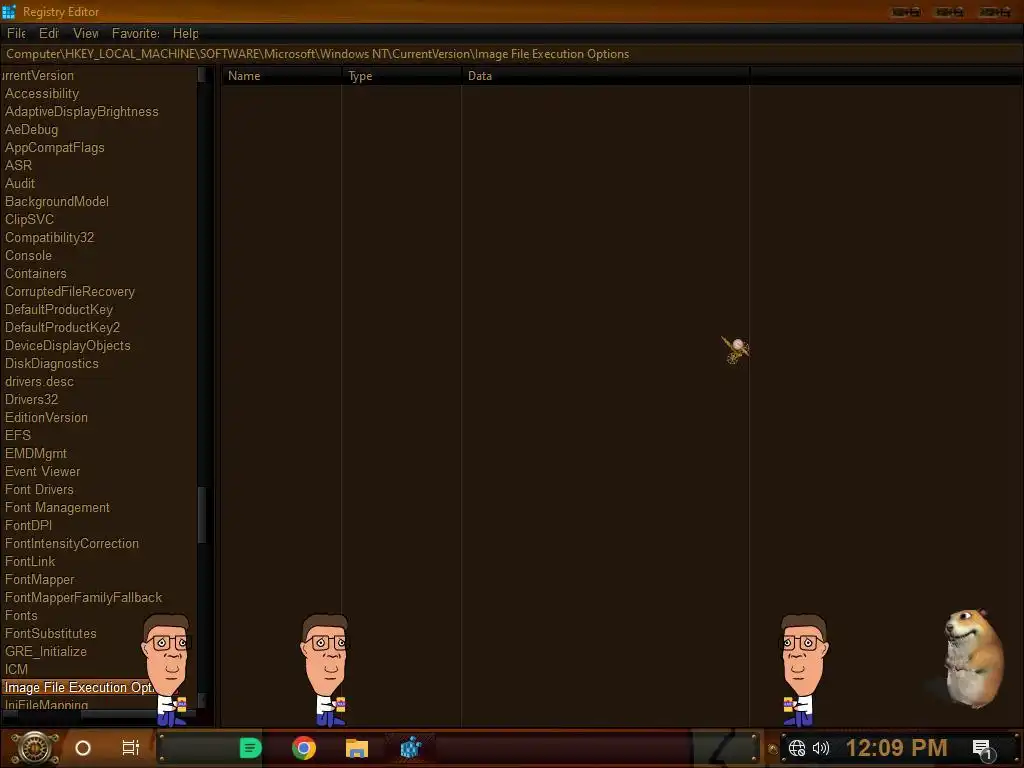This screenshot has height=768, width=1024.
Task: Select the FontMapperFamilyFallback key
Action: 84,597
